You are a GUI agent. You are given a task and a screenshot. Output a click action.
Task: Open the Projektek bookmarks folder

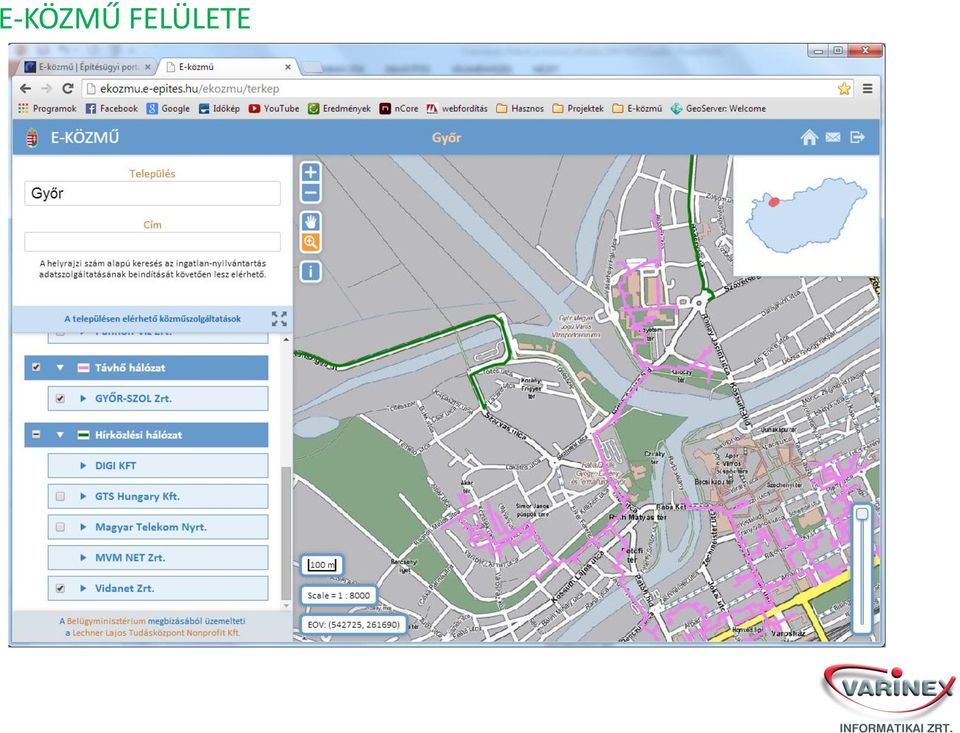coord(578,108)
